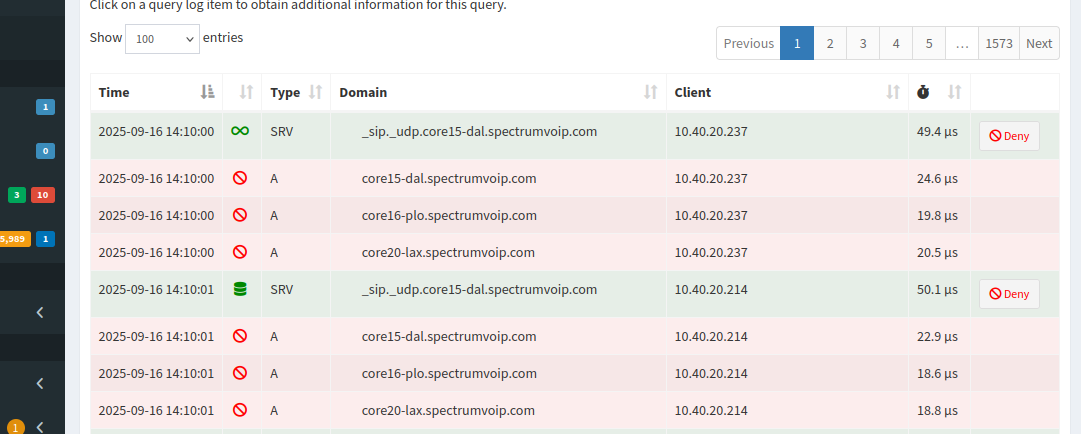This screenshot has width=1081, height=434.
Task: Expand the topmost sidebar chevron arrow
Action: coord(40,312)
